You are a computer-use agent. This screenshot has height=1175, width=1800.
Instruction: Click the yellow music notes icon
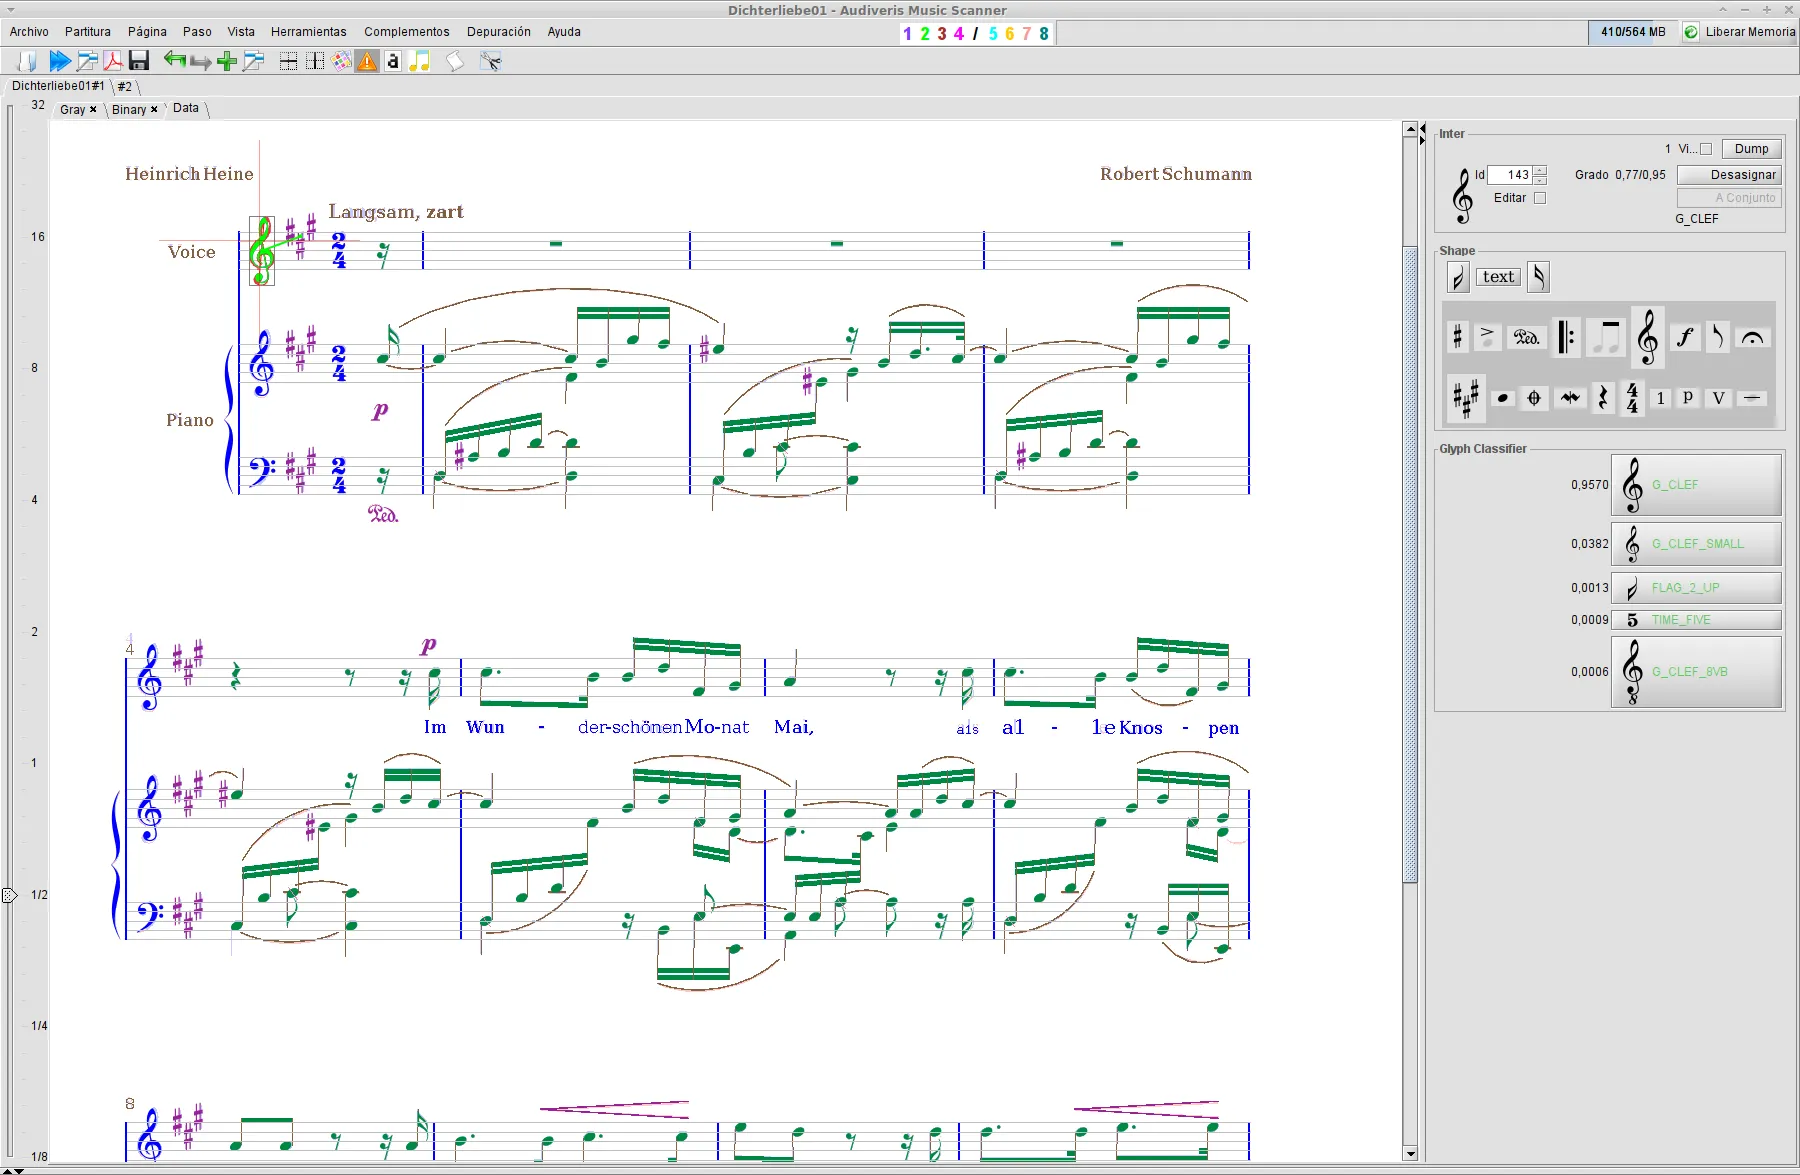point(419,62)
